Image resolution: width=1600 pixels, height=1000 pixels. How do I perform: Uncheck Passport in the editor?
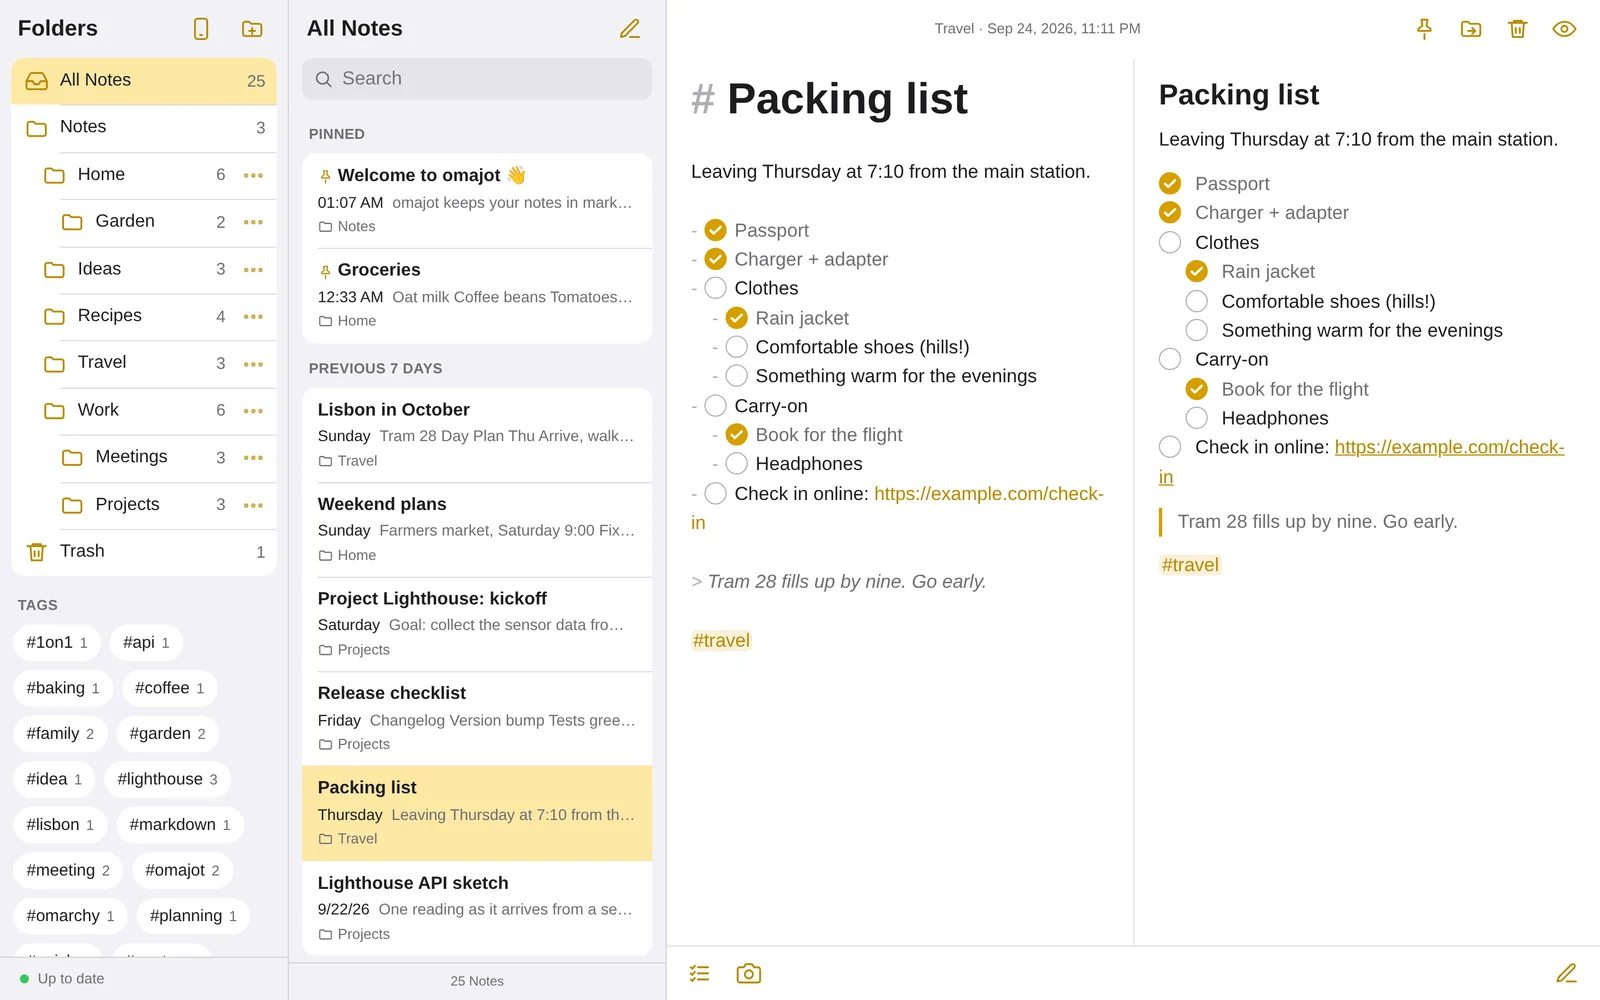click(x=715, y=230)
